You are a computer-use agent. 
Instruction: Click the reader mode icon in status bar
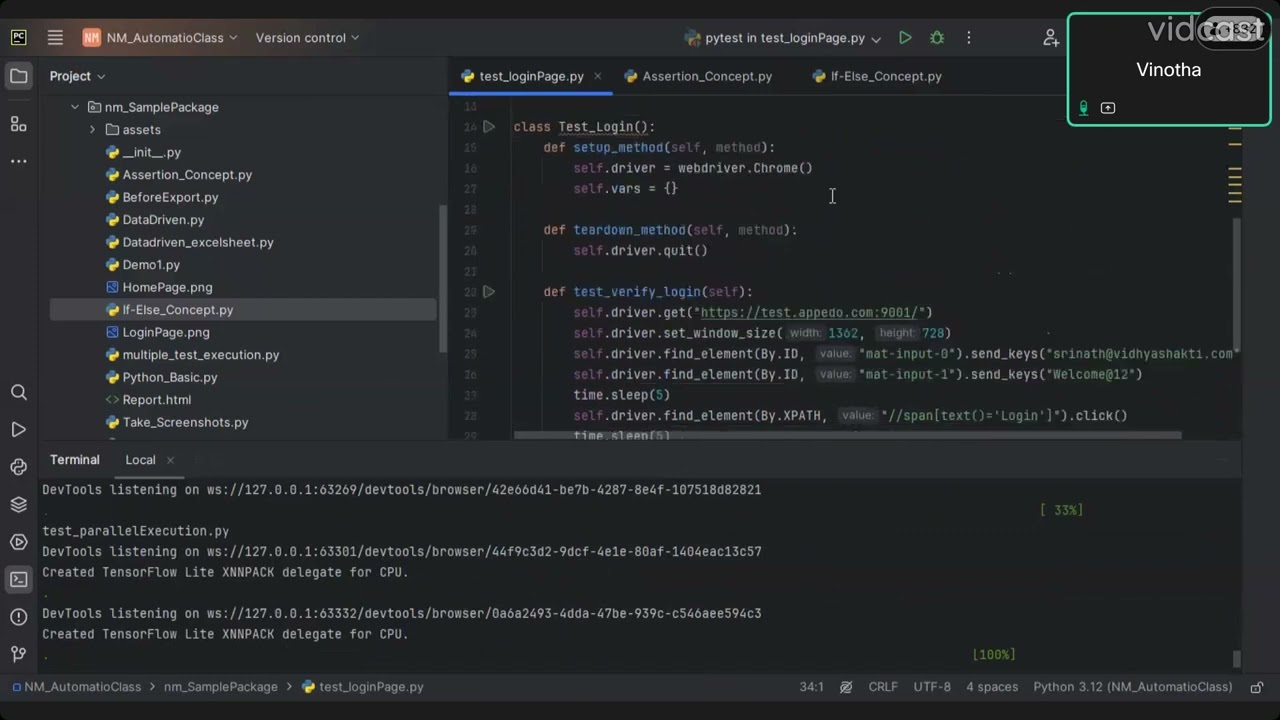tap(846, 687)
